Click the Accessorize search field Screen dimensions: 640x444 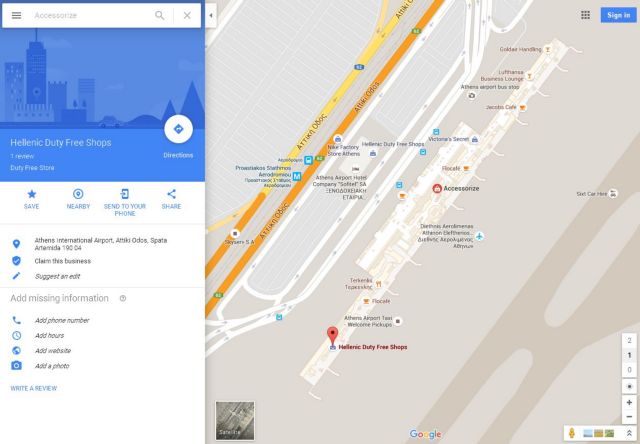tap(92, 16)
